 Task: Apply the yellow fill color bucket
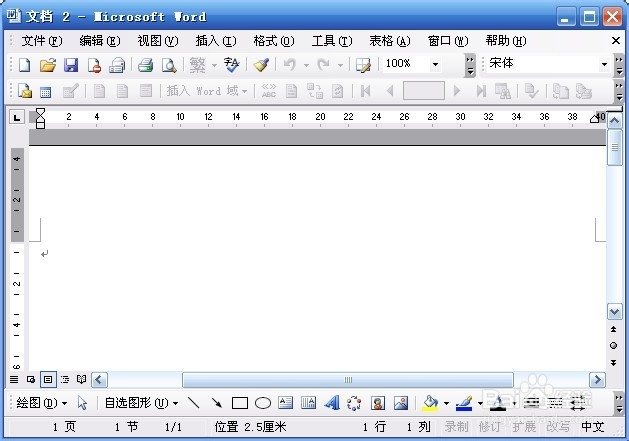tap(430, 403)
